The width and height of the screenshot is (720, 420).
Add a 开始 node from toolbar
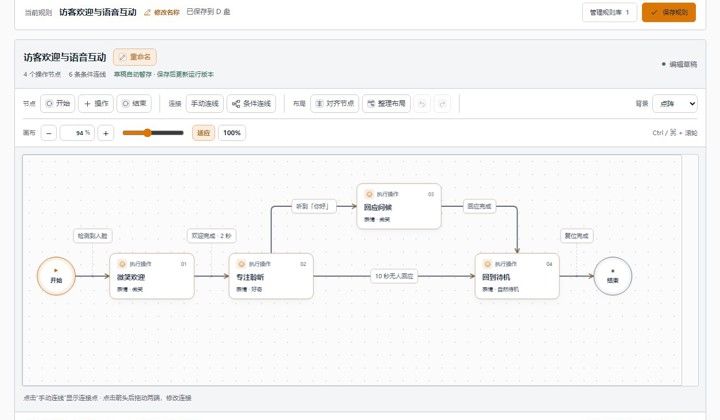57,104
